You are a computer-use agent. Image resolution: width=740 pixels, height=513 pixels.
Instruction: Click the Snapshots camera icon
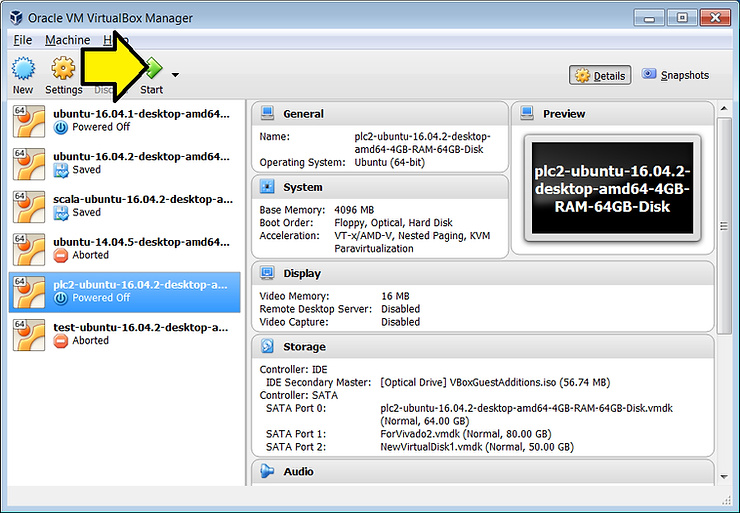click(649, 74)
